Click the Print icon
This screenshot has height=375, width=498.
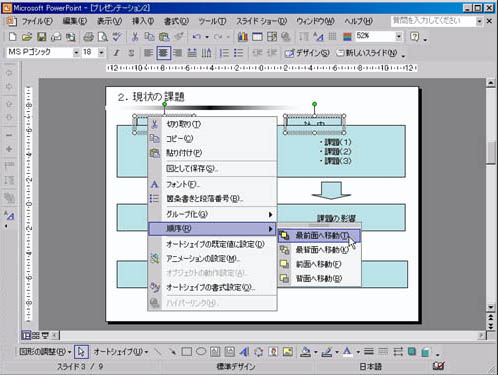(88, 36)
